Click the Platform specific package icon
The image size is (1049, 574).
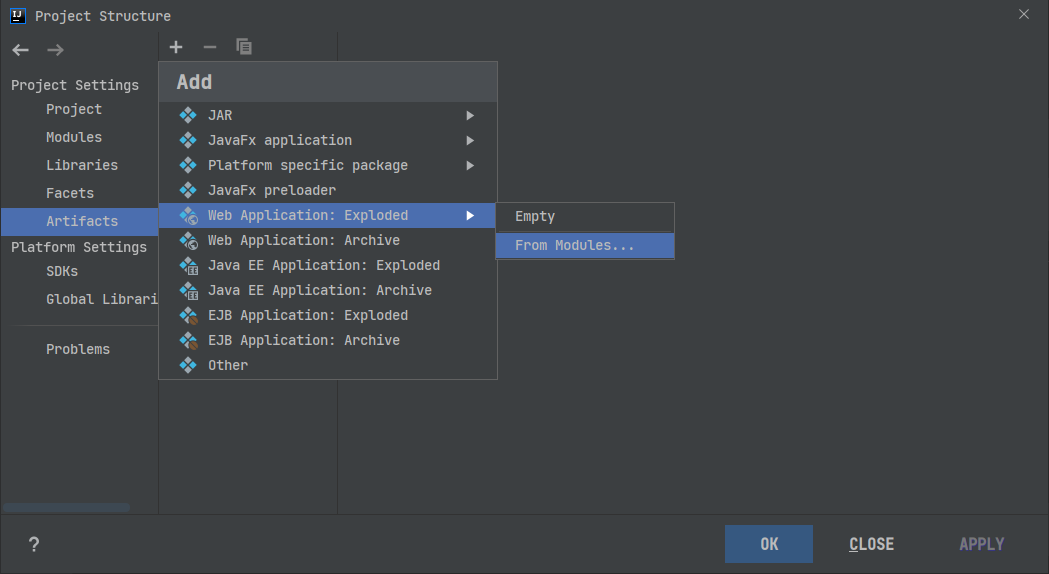point(188,165)
